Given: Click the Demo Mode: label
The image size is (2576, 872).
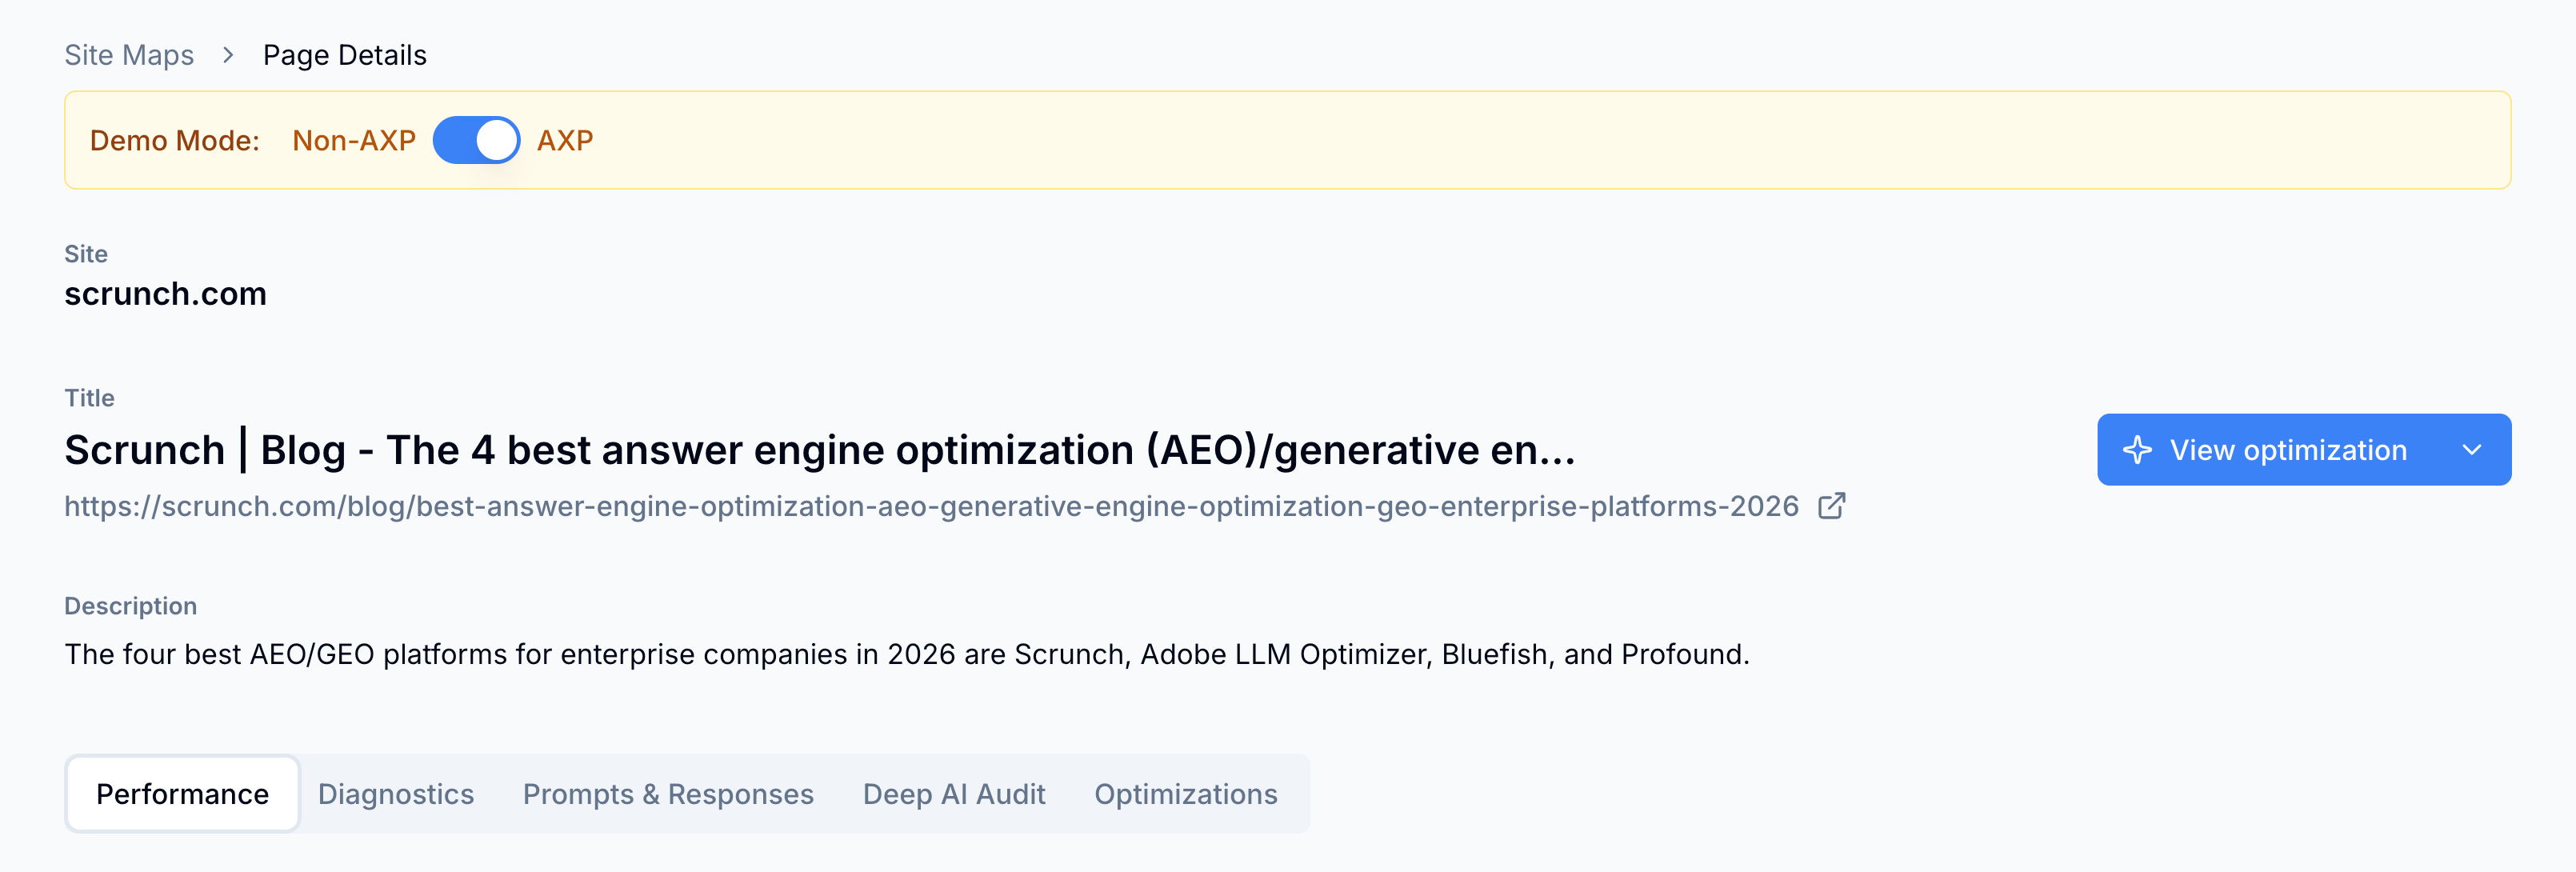Looking at the screenshot, I should point(175,140).
